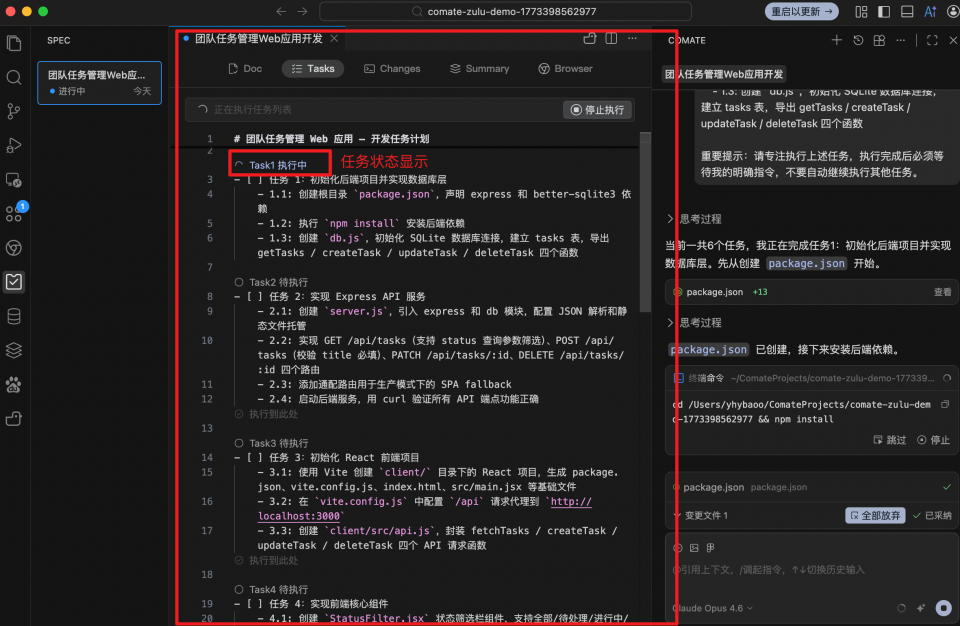Split the editor with the split icon
Screen dimensions: 960x626
pos(611,39)
